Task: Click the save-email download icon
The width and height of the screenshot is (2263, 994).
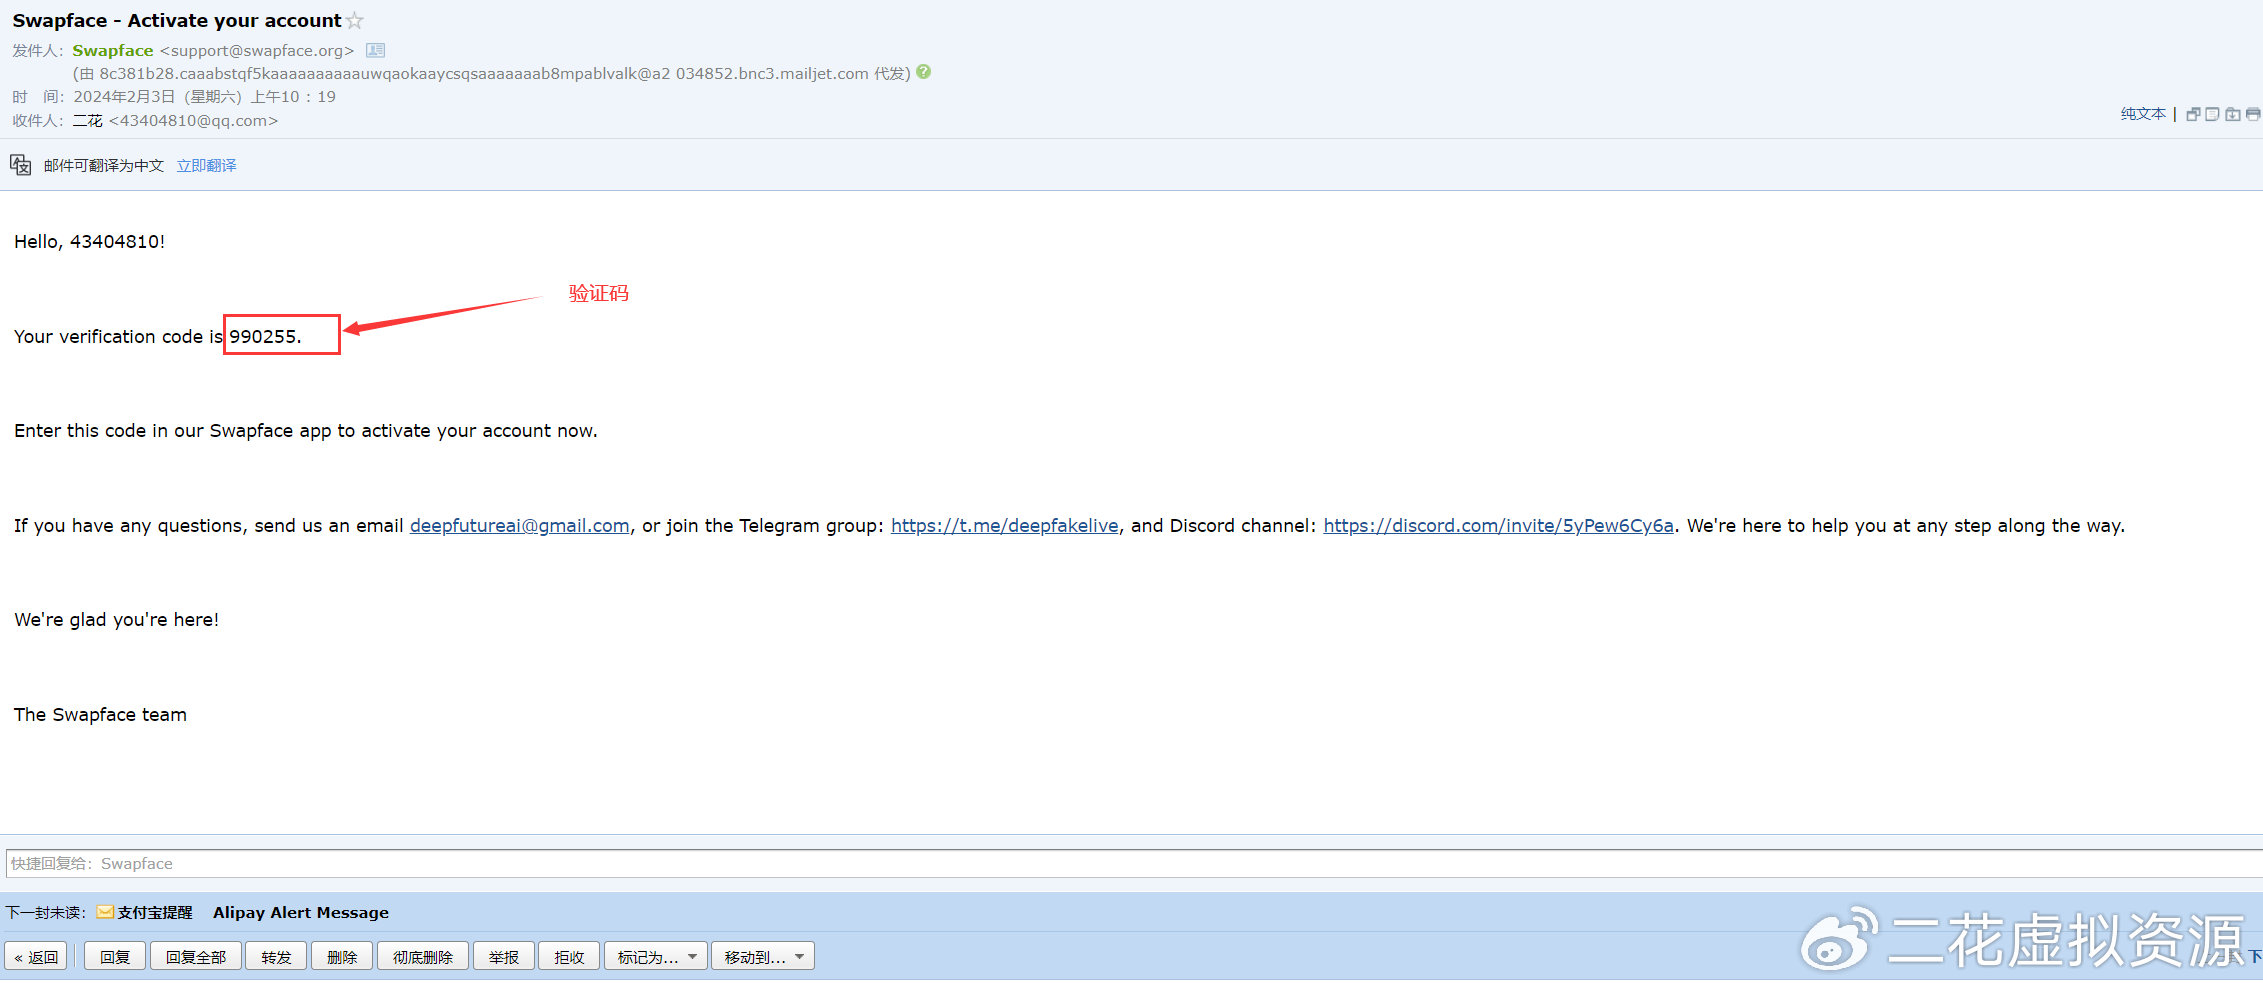Action: click(x=2232, y=114)
